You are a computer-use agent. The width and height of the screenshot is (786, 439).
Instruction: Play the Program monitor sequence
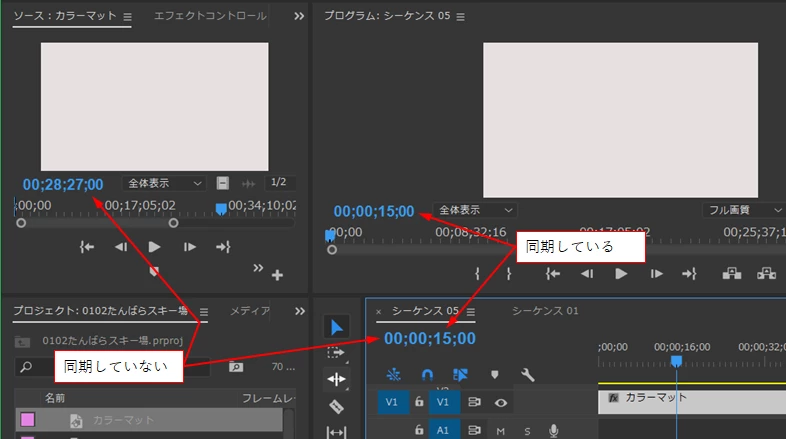[621, 274]
